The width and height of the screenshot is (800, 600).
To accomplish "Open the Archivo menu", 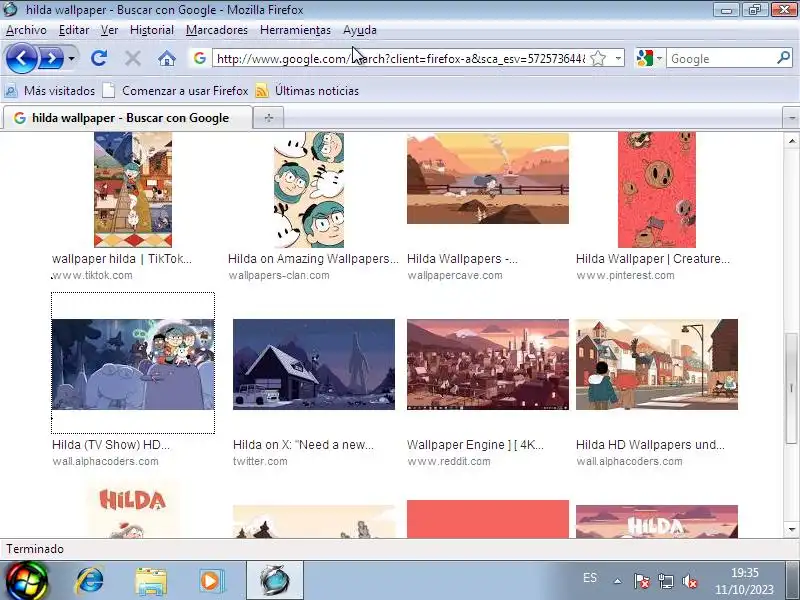I will (26, 30).
